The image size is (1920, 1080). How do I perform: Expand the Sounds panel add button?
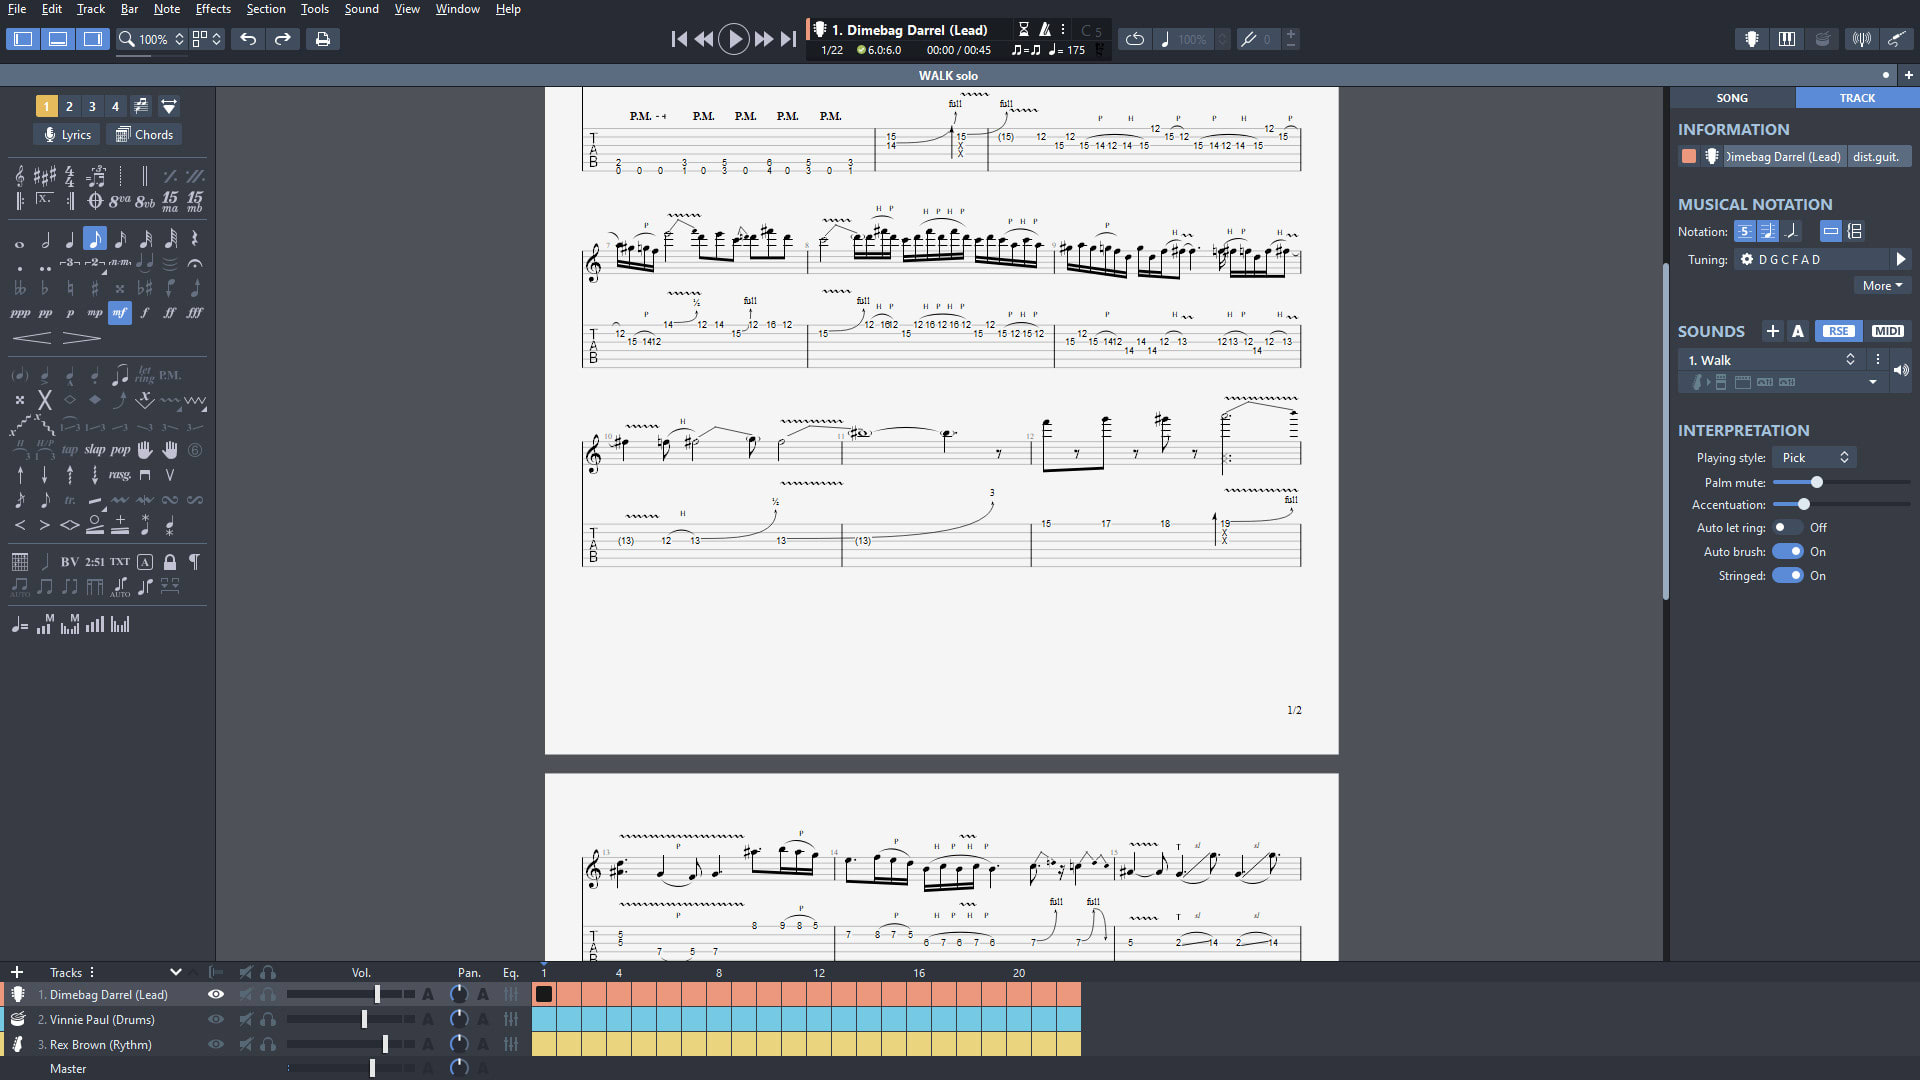tap(1774, 331)
